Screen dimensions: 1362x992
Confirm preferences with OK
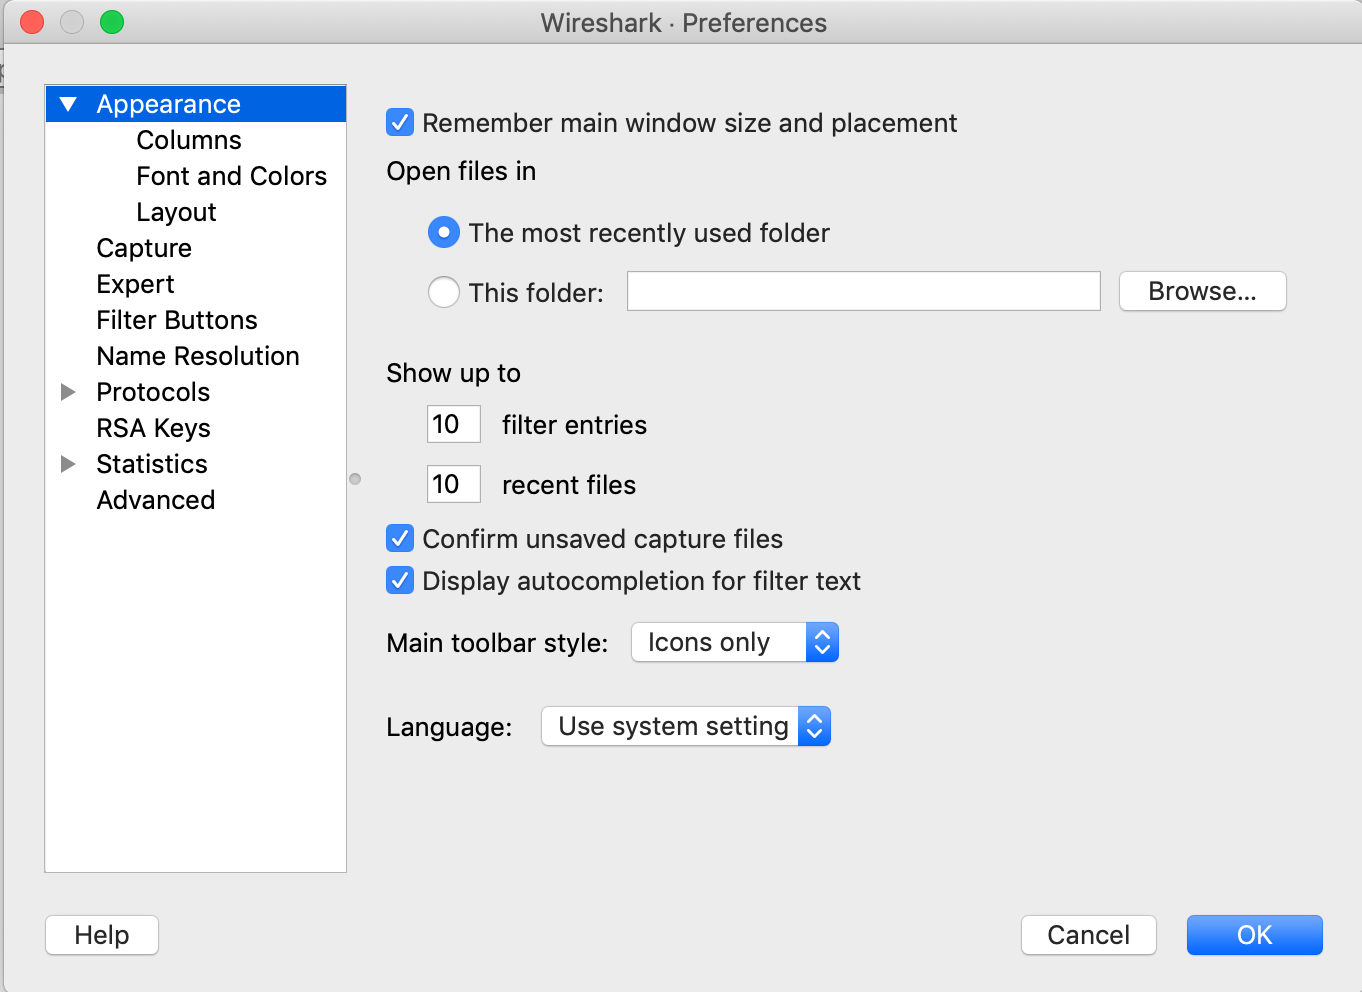1255,935
